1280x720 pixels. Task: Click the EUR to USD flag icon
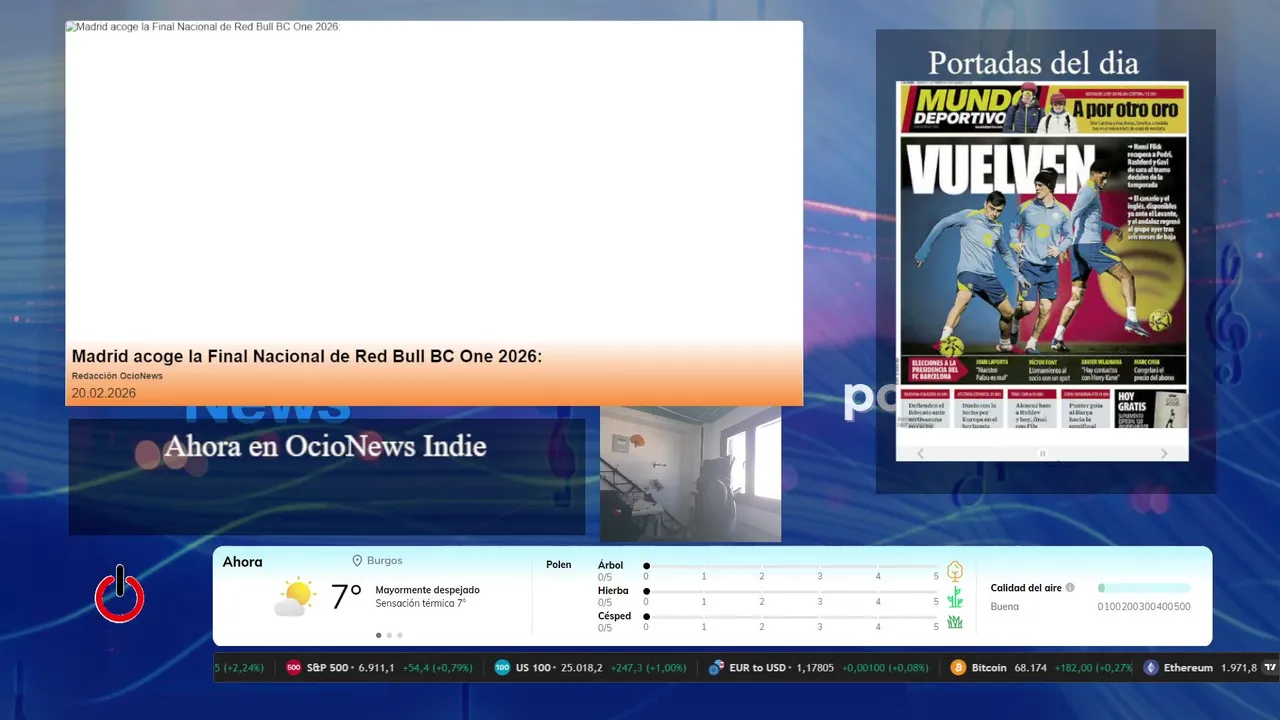coord(716,668)
